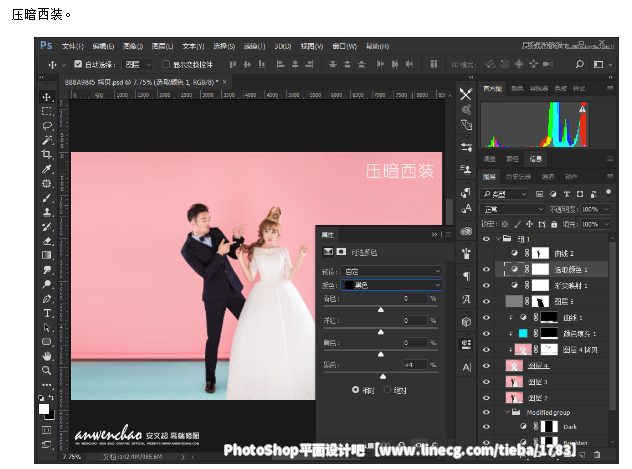Filter layers by type layers (T icon)
Viewport: 632px width, 469px height.
[567, 194]
